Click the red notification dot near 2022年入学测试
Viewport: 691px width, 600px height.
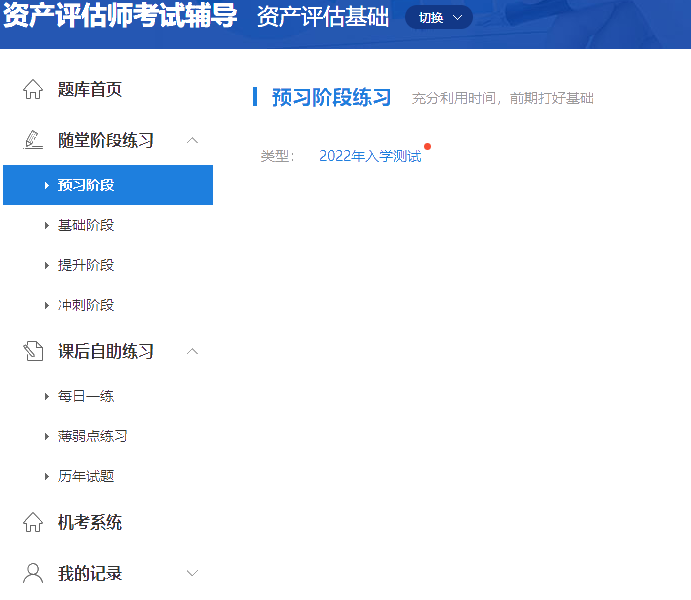(427, 146)
